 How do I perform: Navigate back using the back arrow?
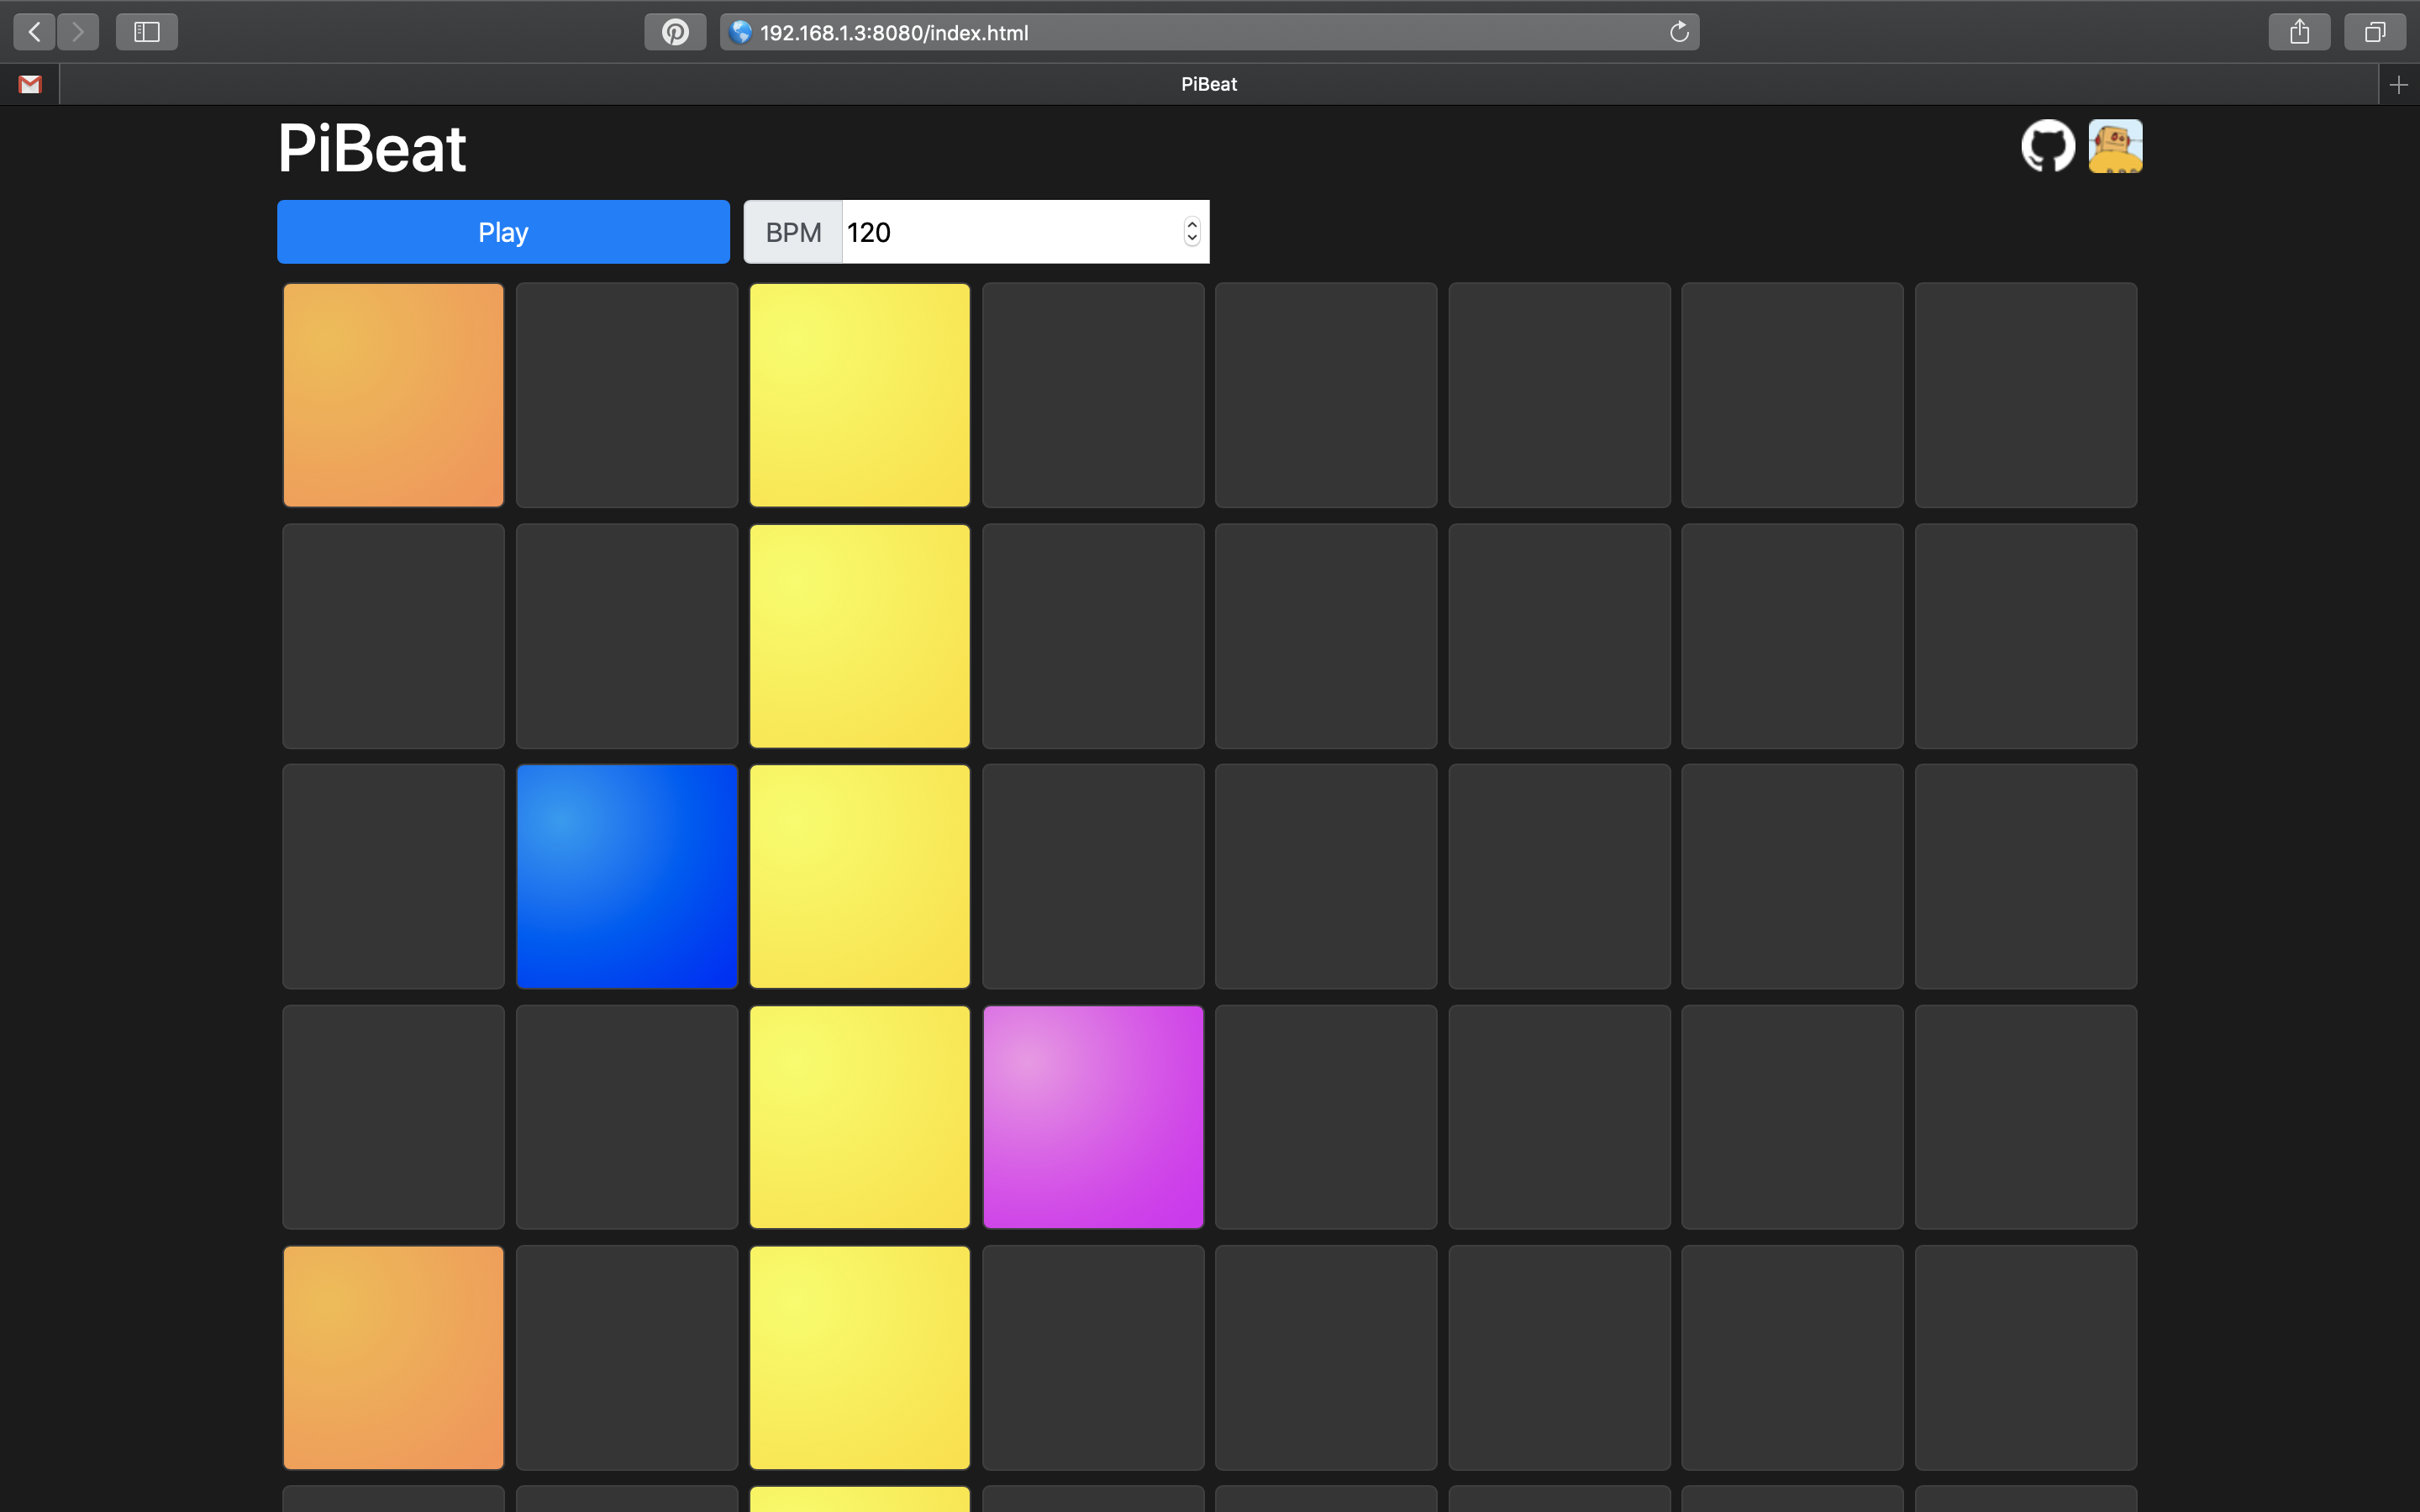[33, 31]
